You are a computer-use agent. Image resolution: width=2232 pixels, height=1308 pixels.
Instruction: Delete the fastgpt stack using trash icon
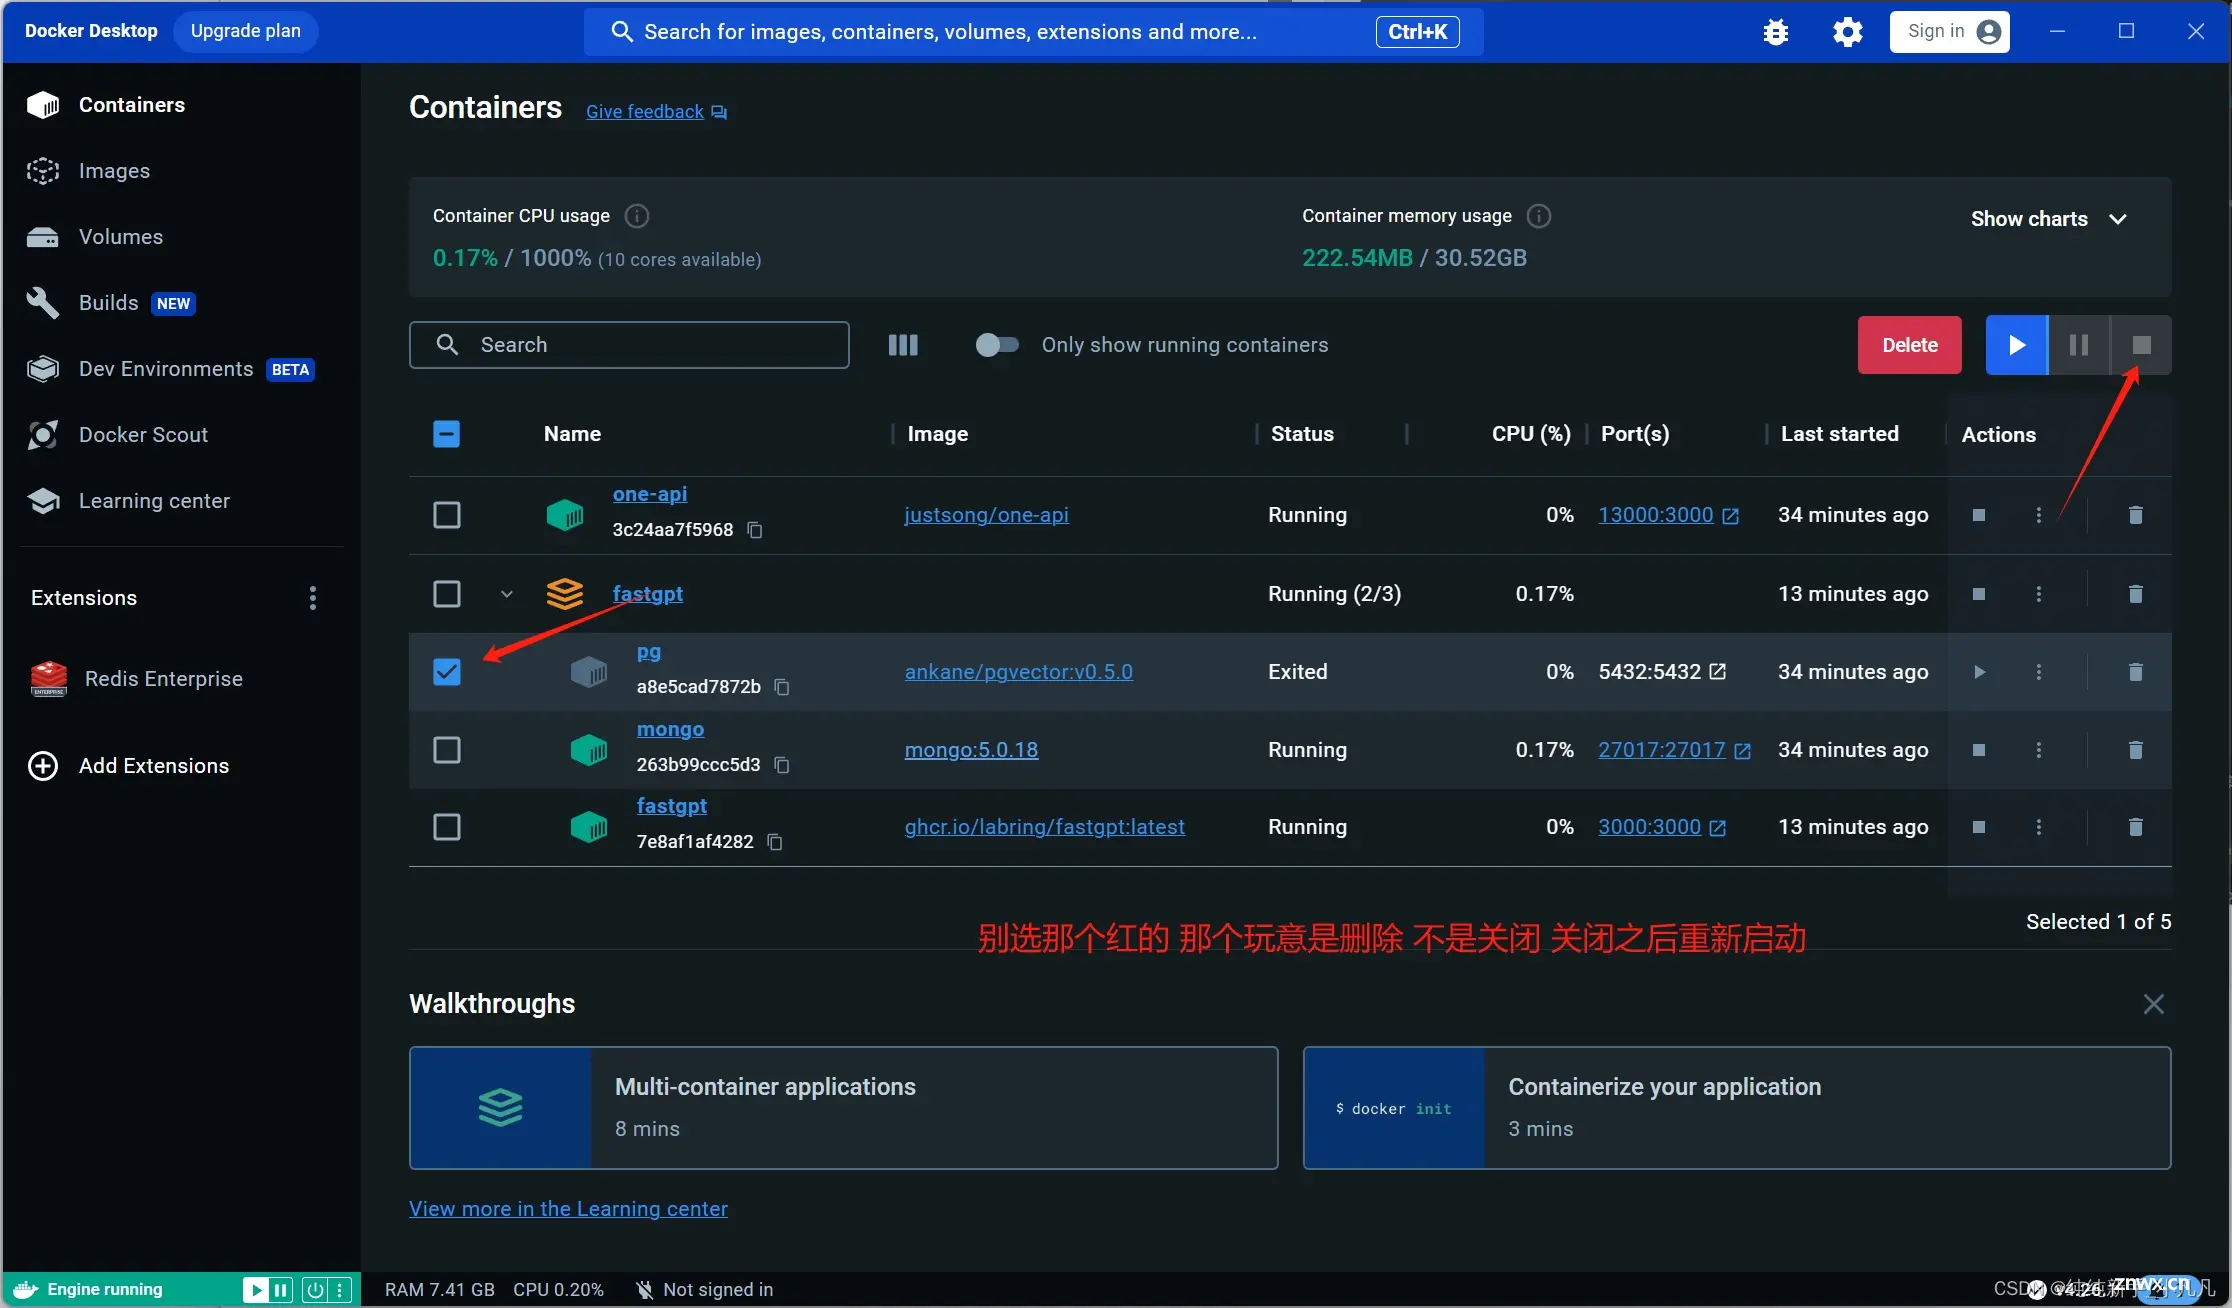coord(2135,594)
